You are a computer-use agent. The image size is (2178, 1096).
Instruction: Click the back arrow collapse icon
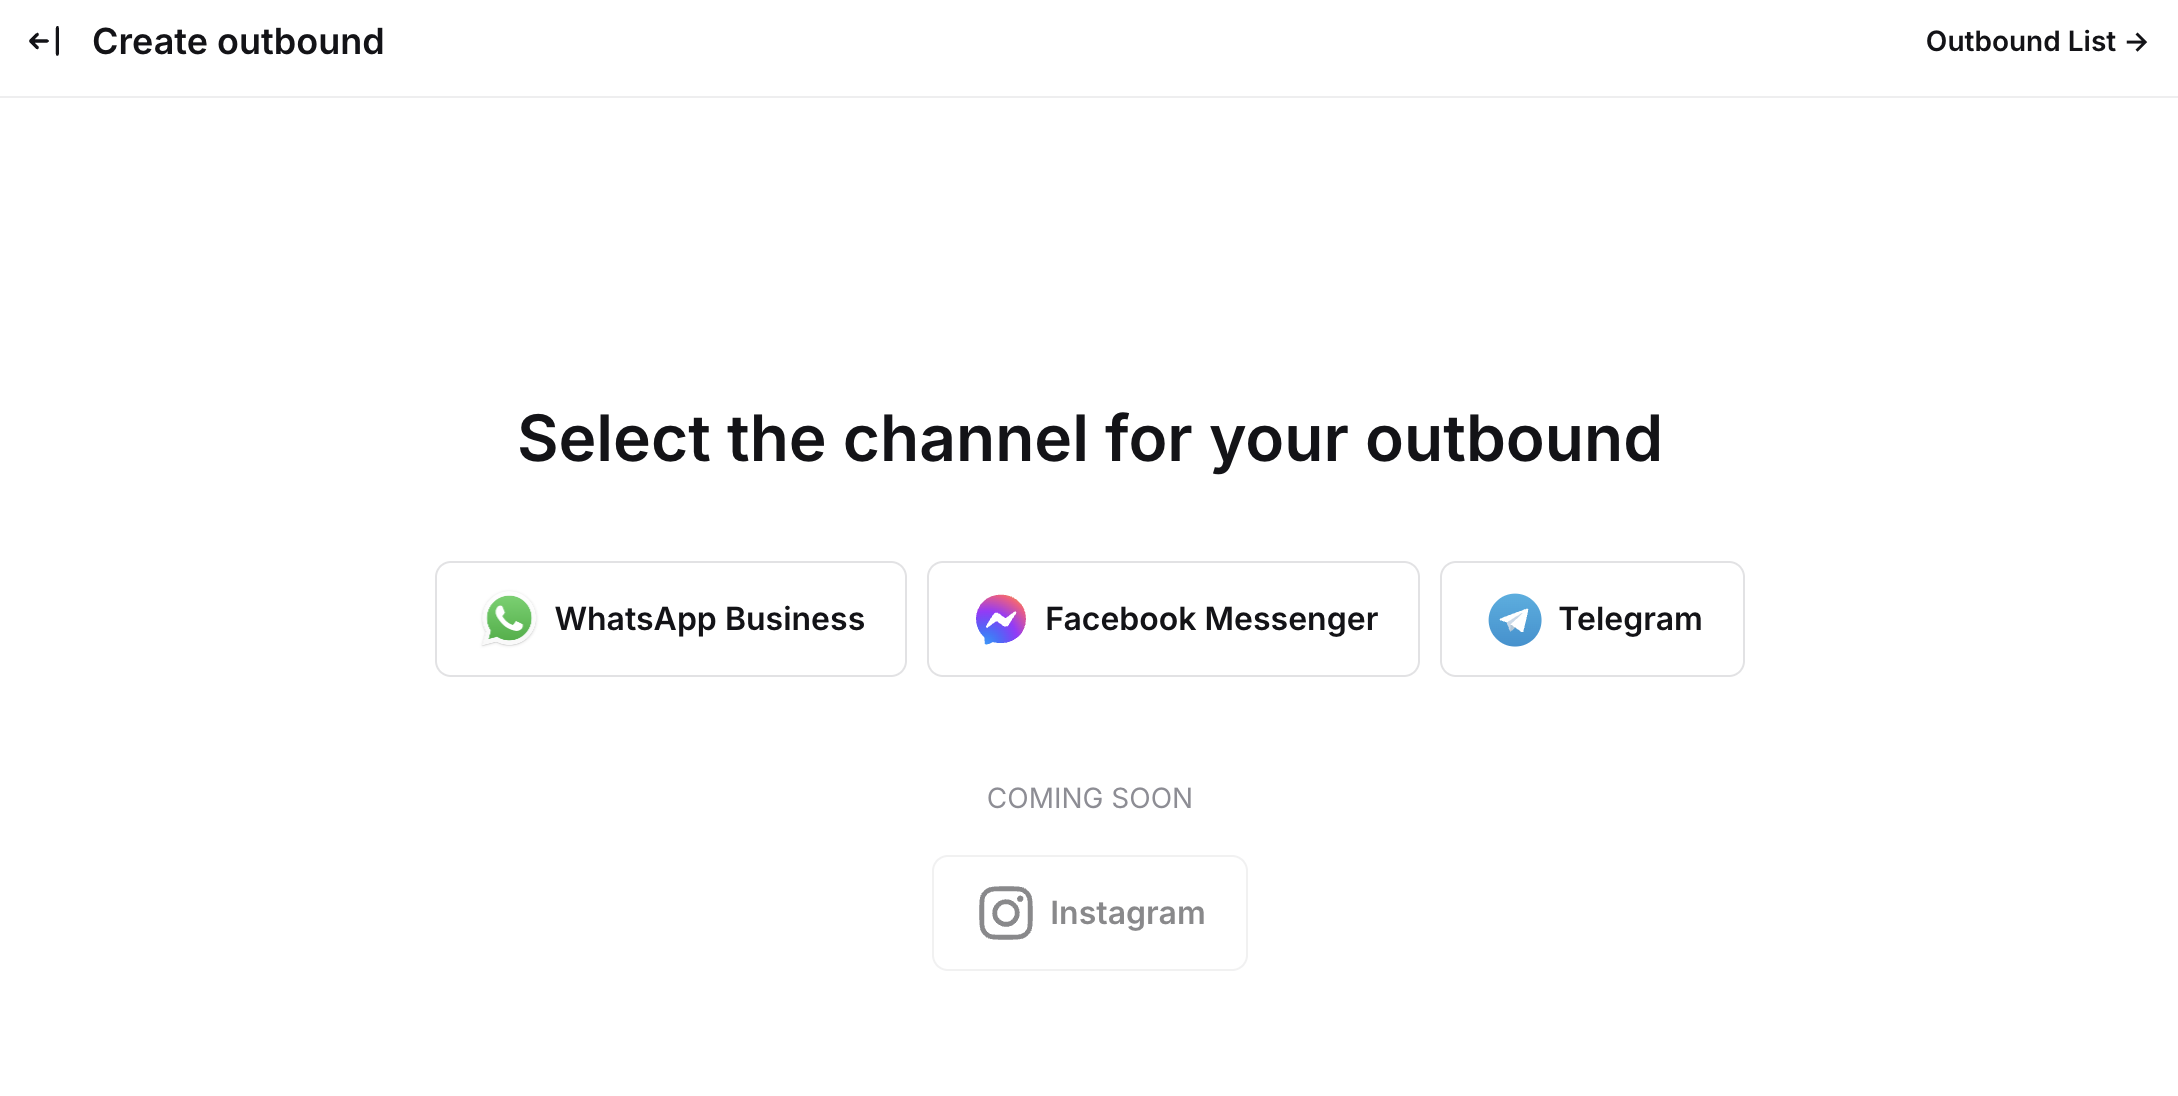(x=44, y=42)
